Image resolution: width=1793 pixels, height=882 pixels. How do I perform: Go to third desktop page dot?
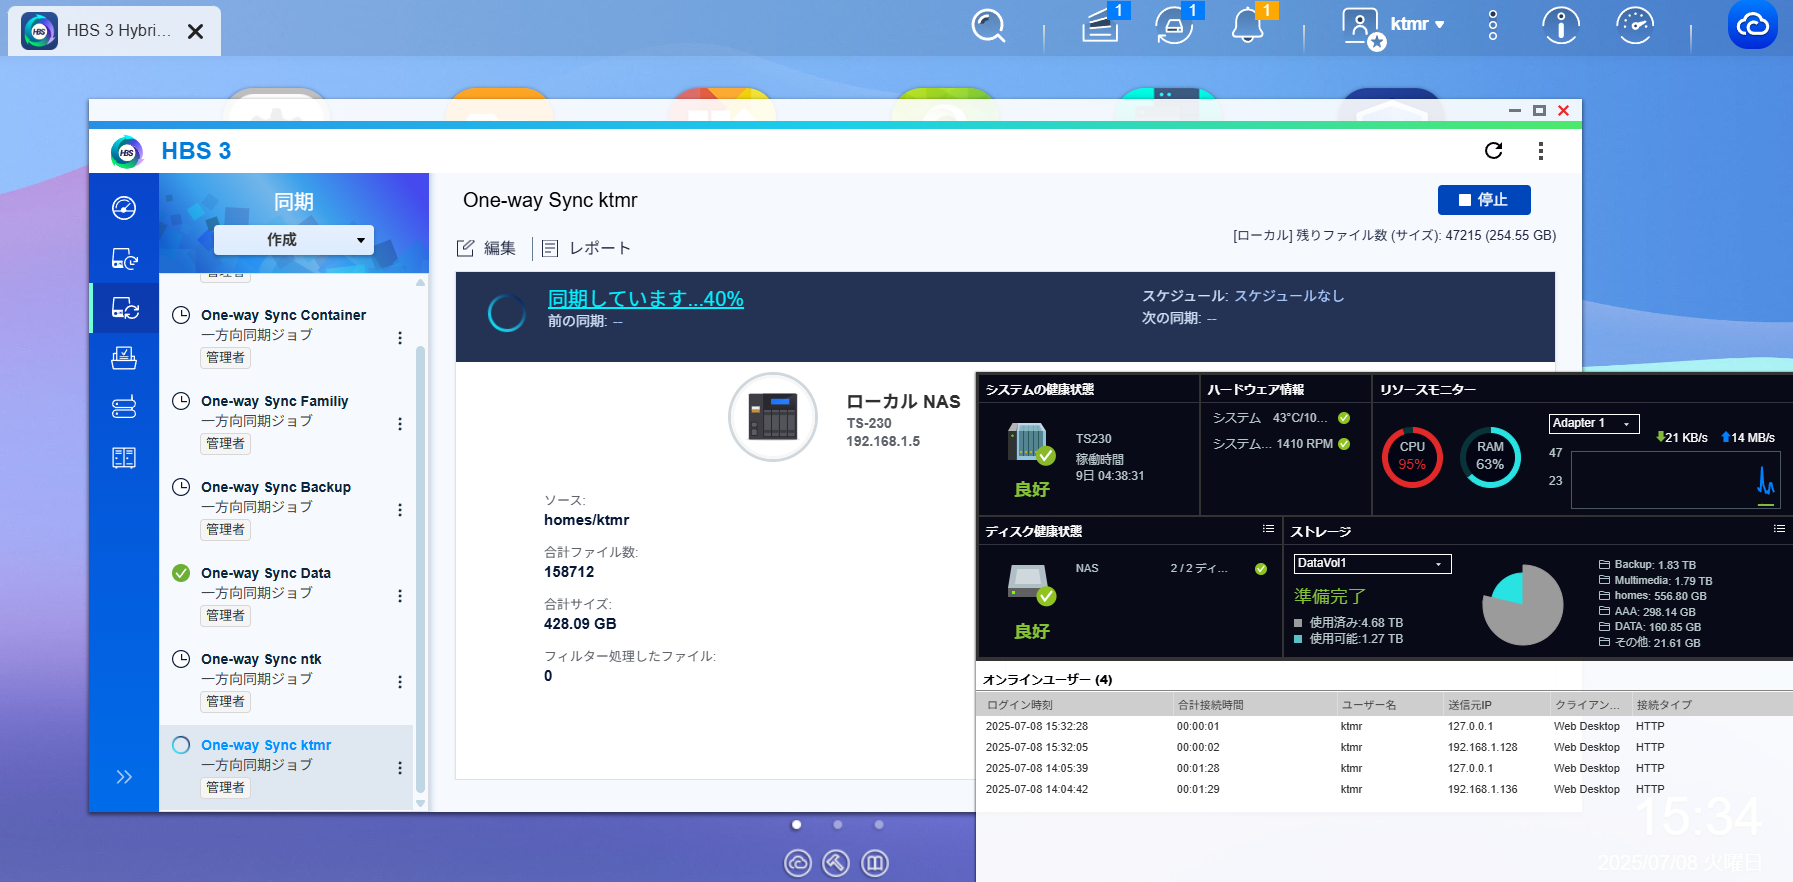click(879, 825)
